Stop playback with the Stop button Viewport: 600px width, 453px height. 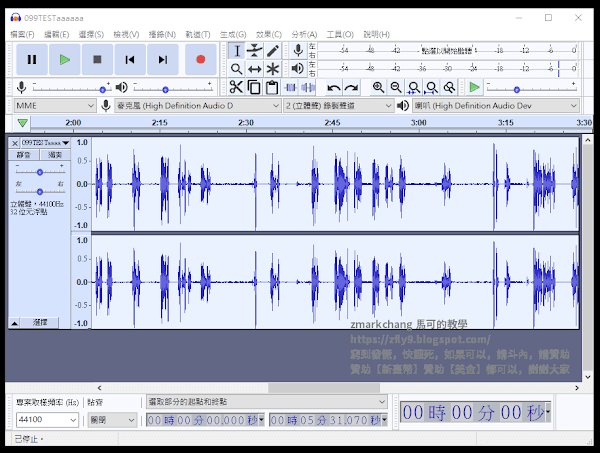pyautogui.click(x=97, y=59)
